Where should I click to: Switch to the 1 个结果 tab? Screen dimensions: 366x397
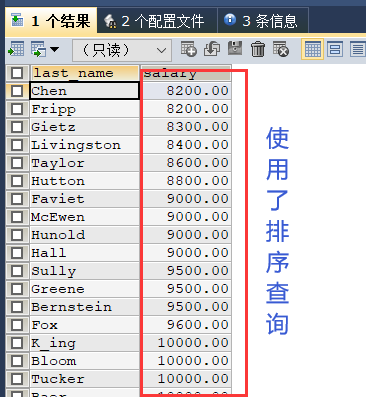51,21
